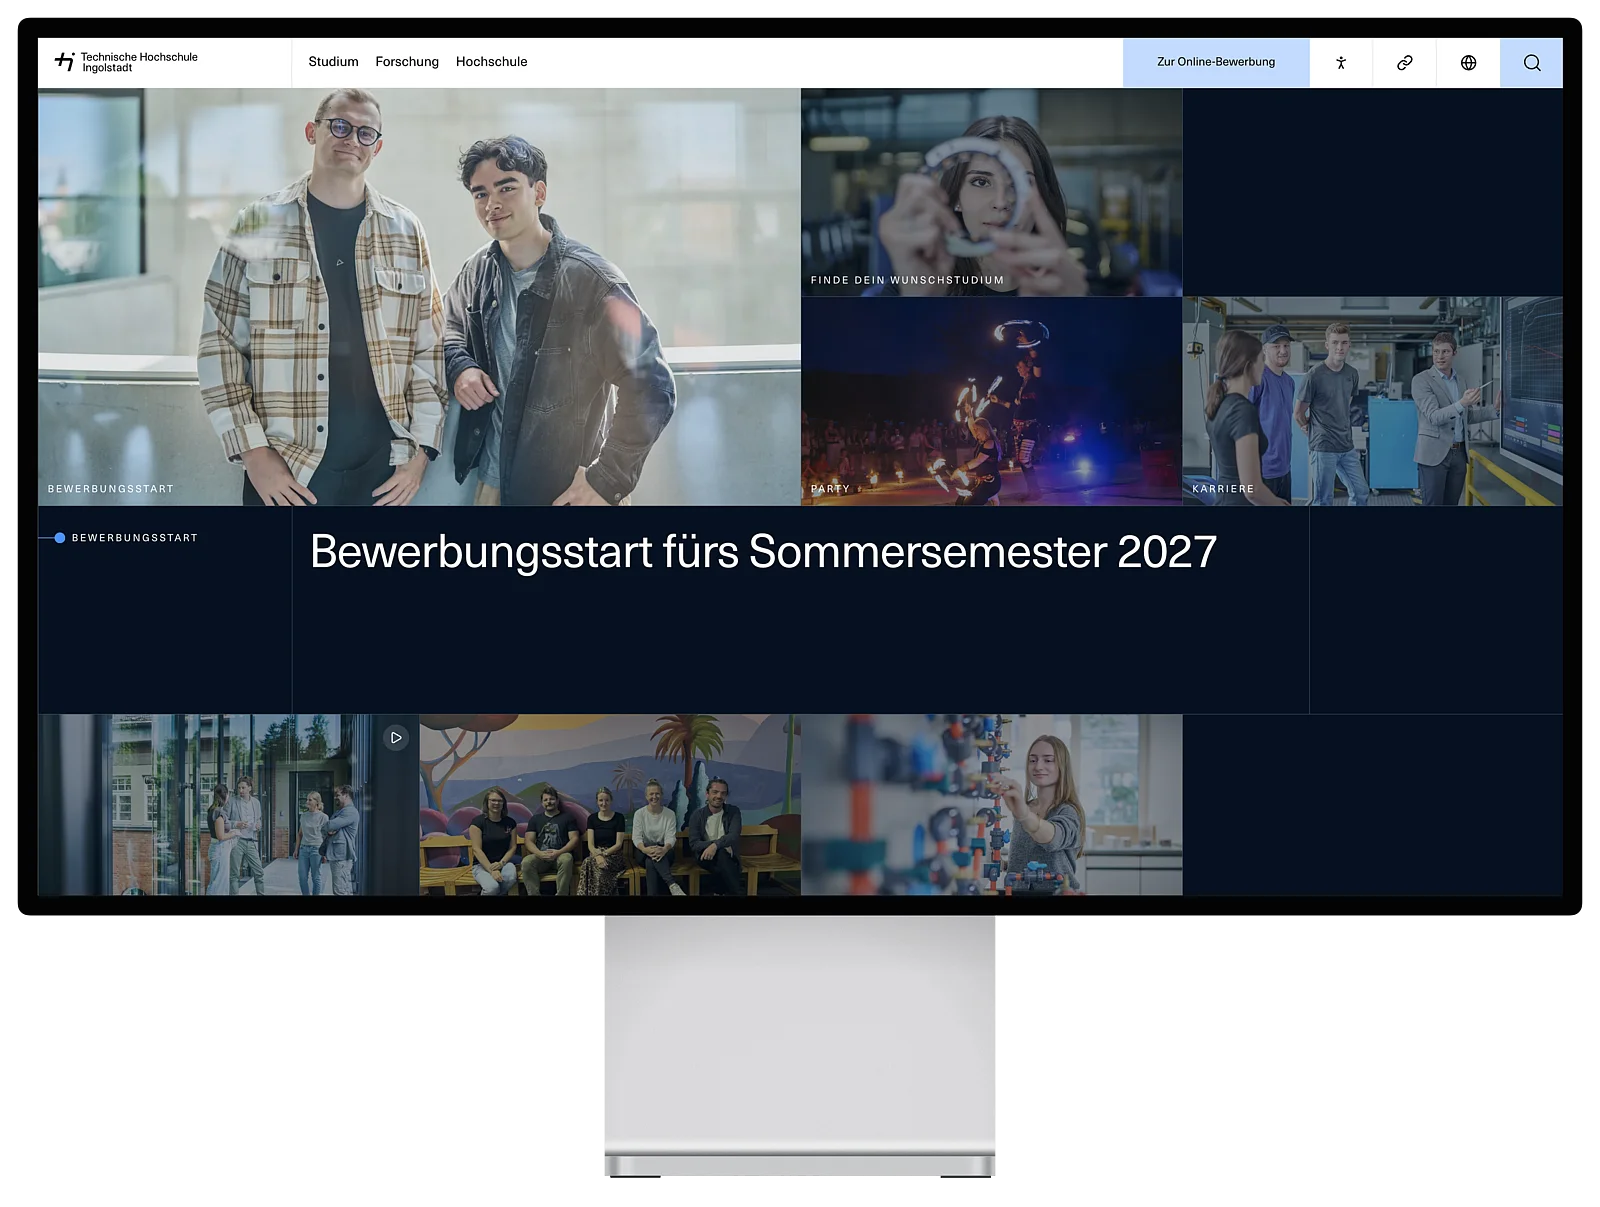Viewport: 1600px width, 1207px height.
Task: Open the search magnifier icon
Action: tap(1531, 63)
